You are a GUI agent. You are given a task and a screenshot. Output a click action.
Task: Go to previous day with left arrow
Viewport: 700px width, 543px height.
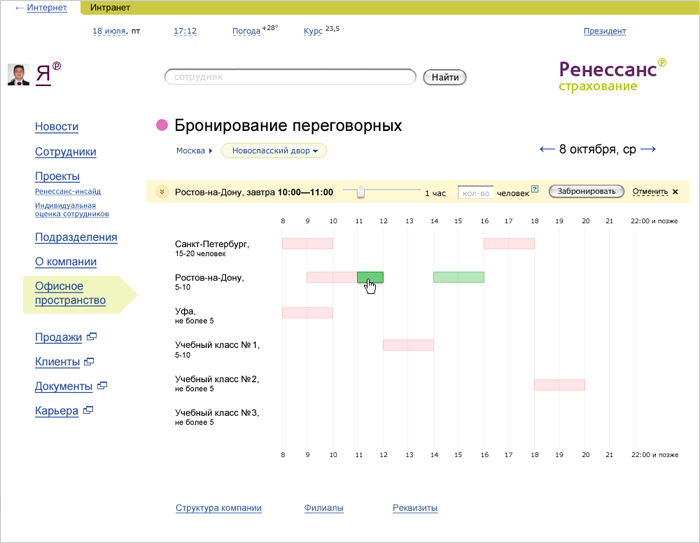point(547,149)
